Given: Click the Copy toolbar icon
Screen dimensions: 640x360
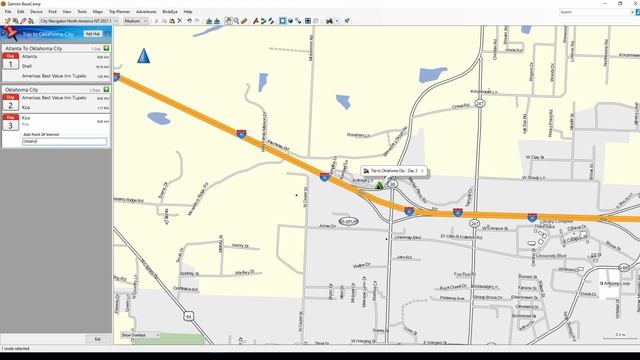Looking at the screenshot, I should [164, 21].
